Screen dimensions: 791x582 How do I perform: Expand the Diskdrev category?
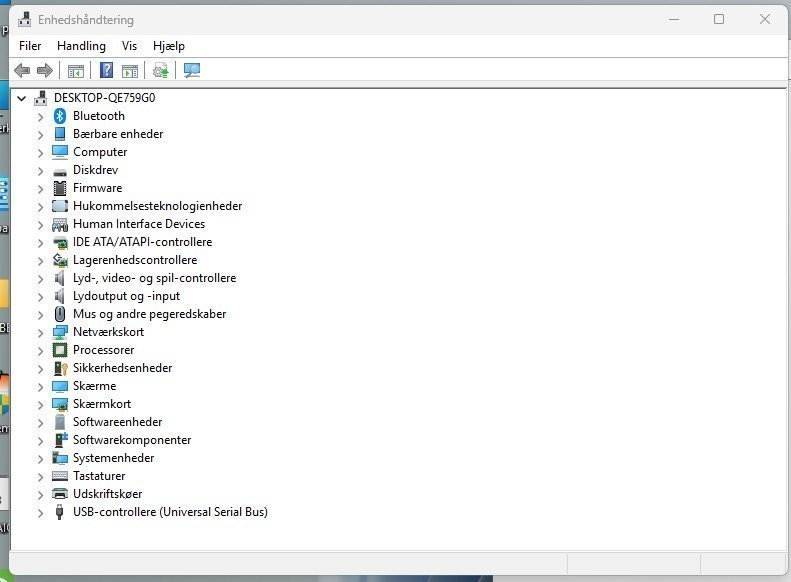[40, 170]
